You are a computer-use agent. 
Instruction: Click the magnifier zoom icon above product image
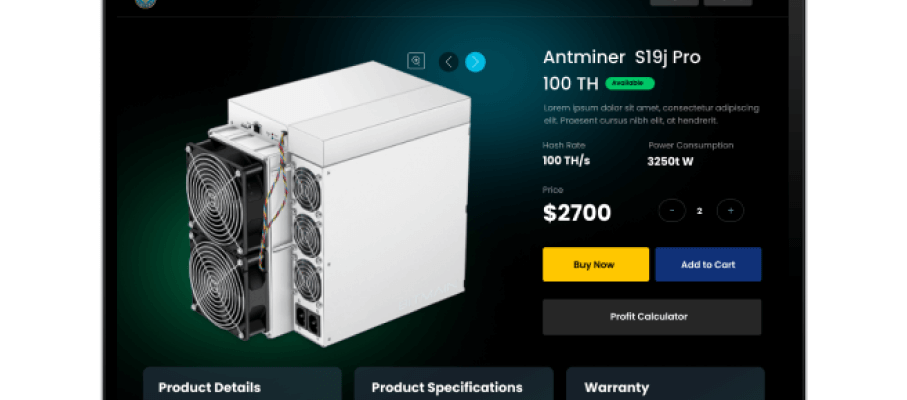416,61
